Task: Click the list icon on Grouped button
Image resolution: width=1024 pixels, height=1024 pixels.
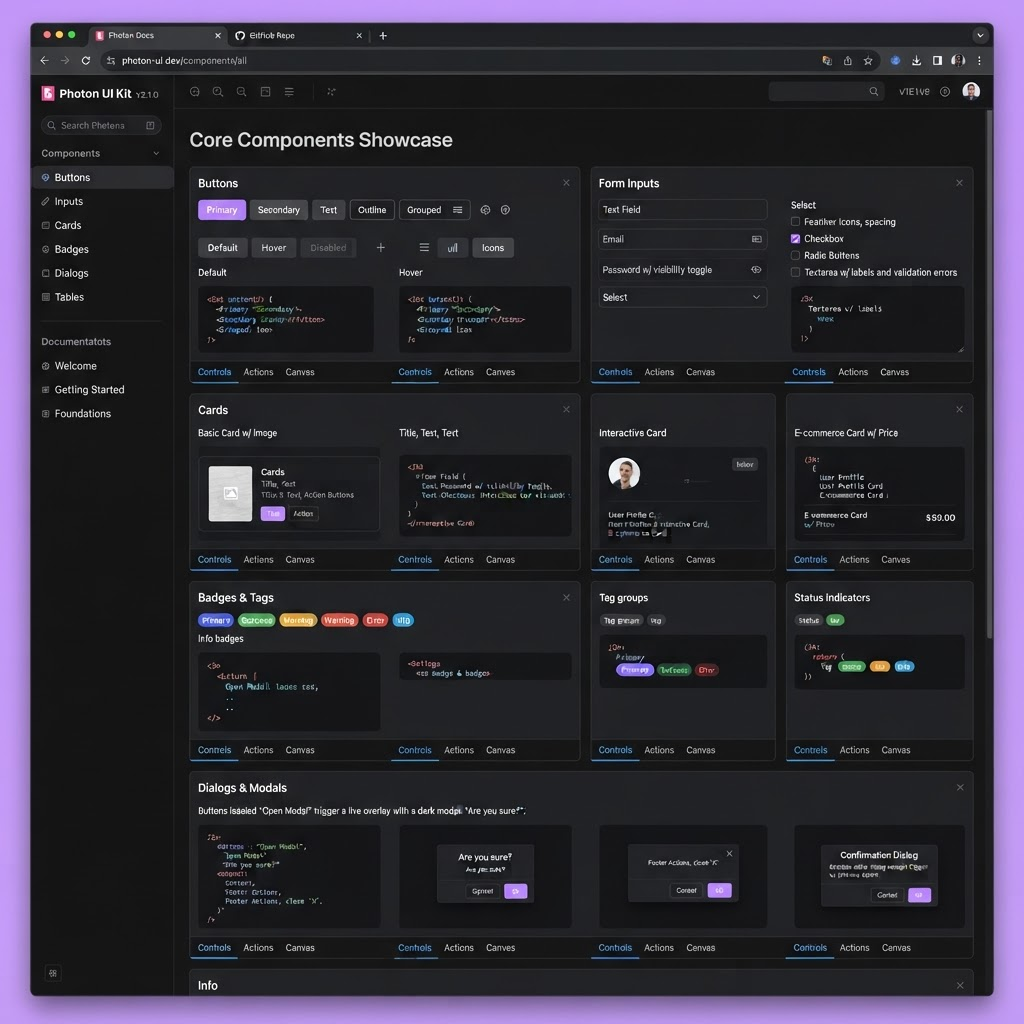Action: (x=457, y=210)
